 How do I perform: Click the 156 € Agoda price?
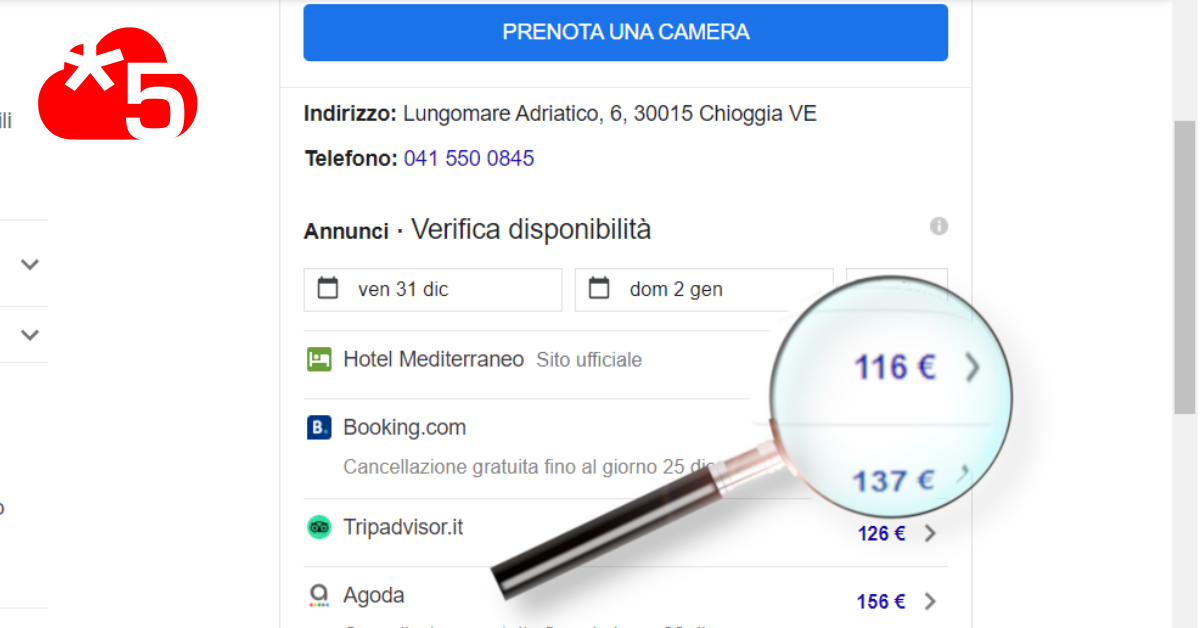tap(881, 602)
